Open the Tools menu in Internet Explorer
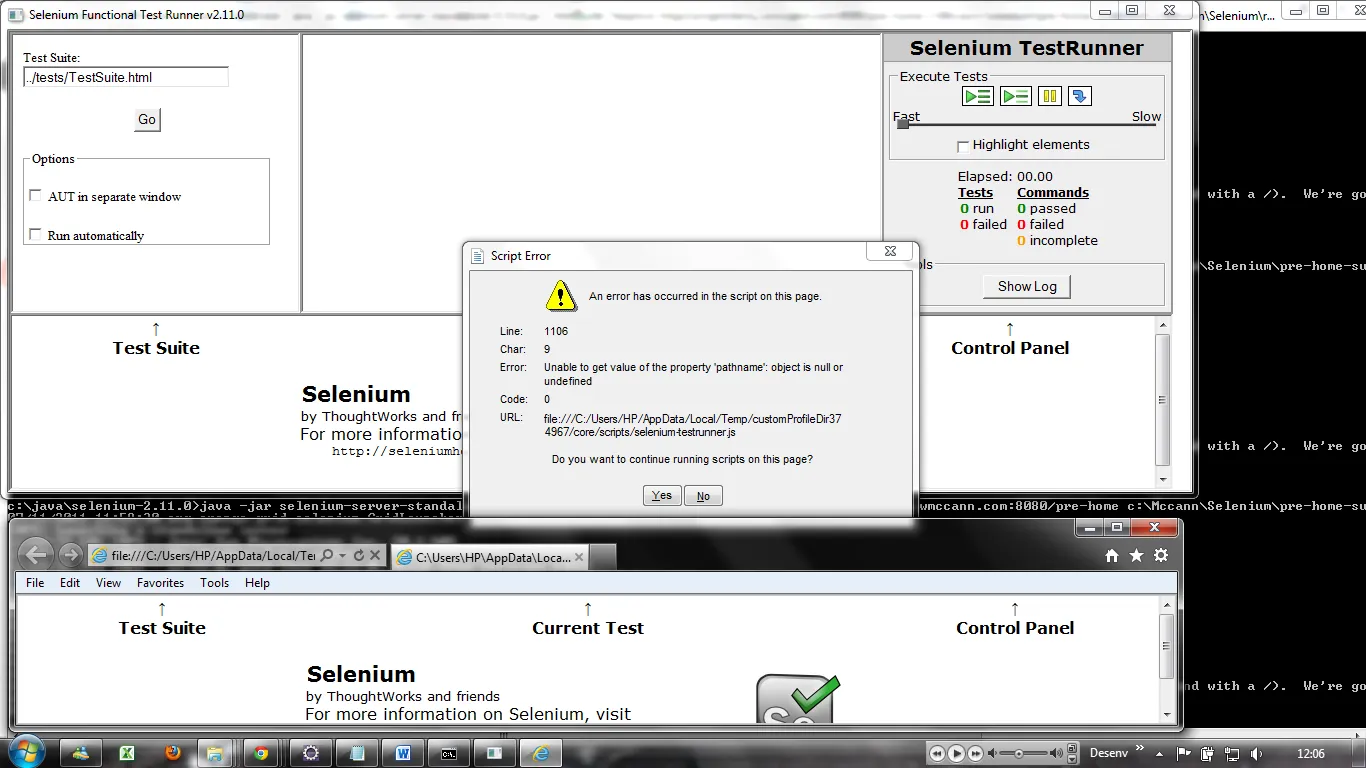Image resolution: width=1366 pixels, height=768 pixels. [x=214, y=583]
